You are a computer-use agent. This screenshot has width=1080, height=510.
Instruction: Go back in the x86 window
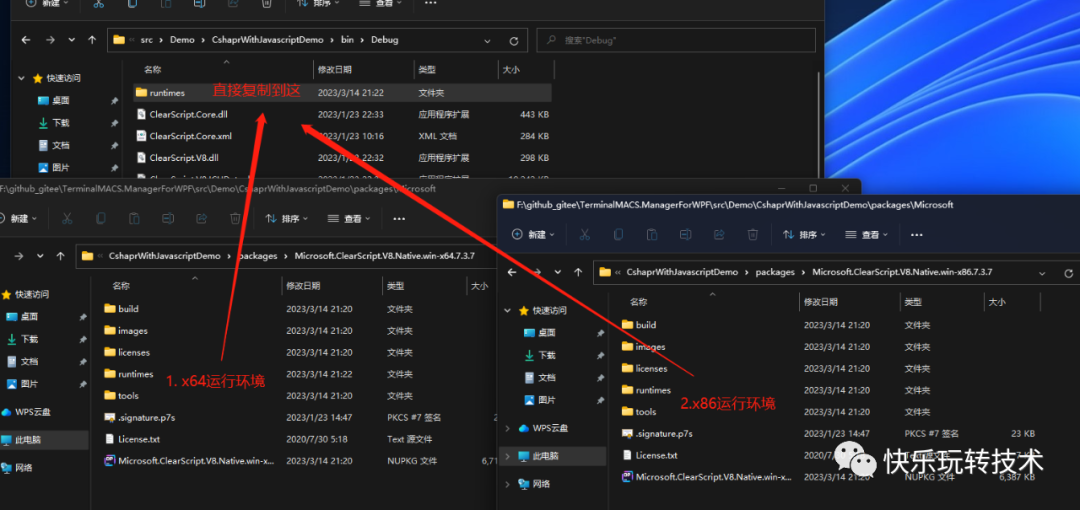coord(512,272)
